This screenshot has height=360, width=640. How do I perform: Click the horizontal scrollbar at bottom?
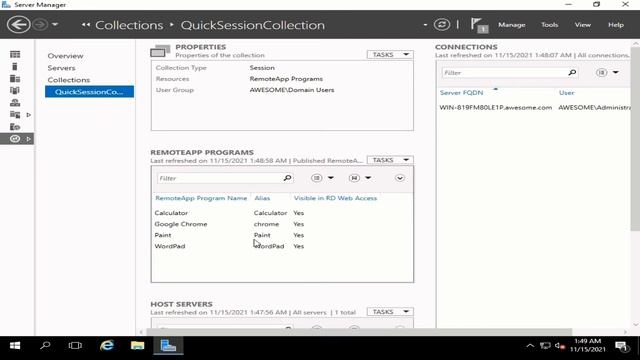pos(359,331)
